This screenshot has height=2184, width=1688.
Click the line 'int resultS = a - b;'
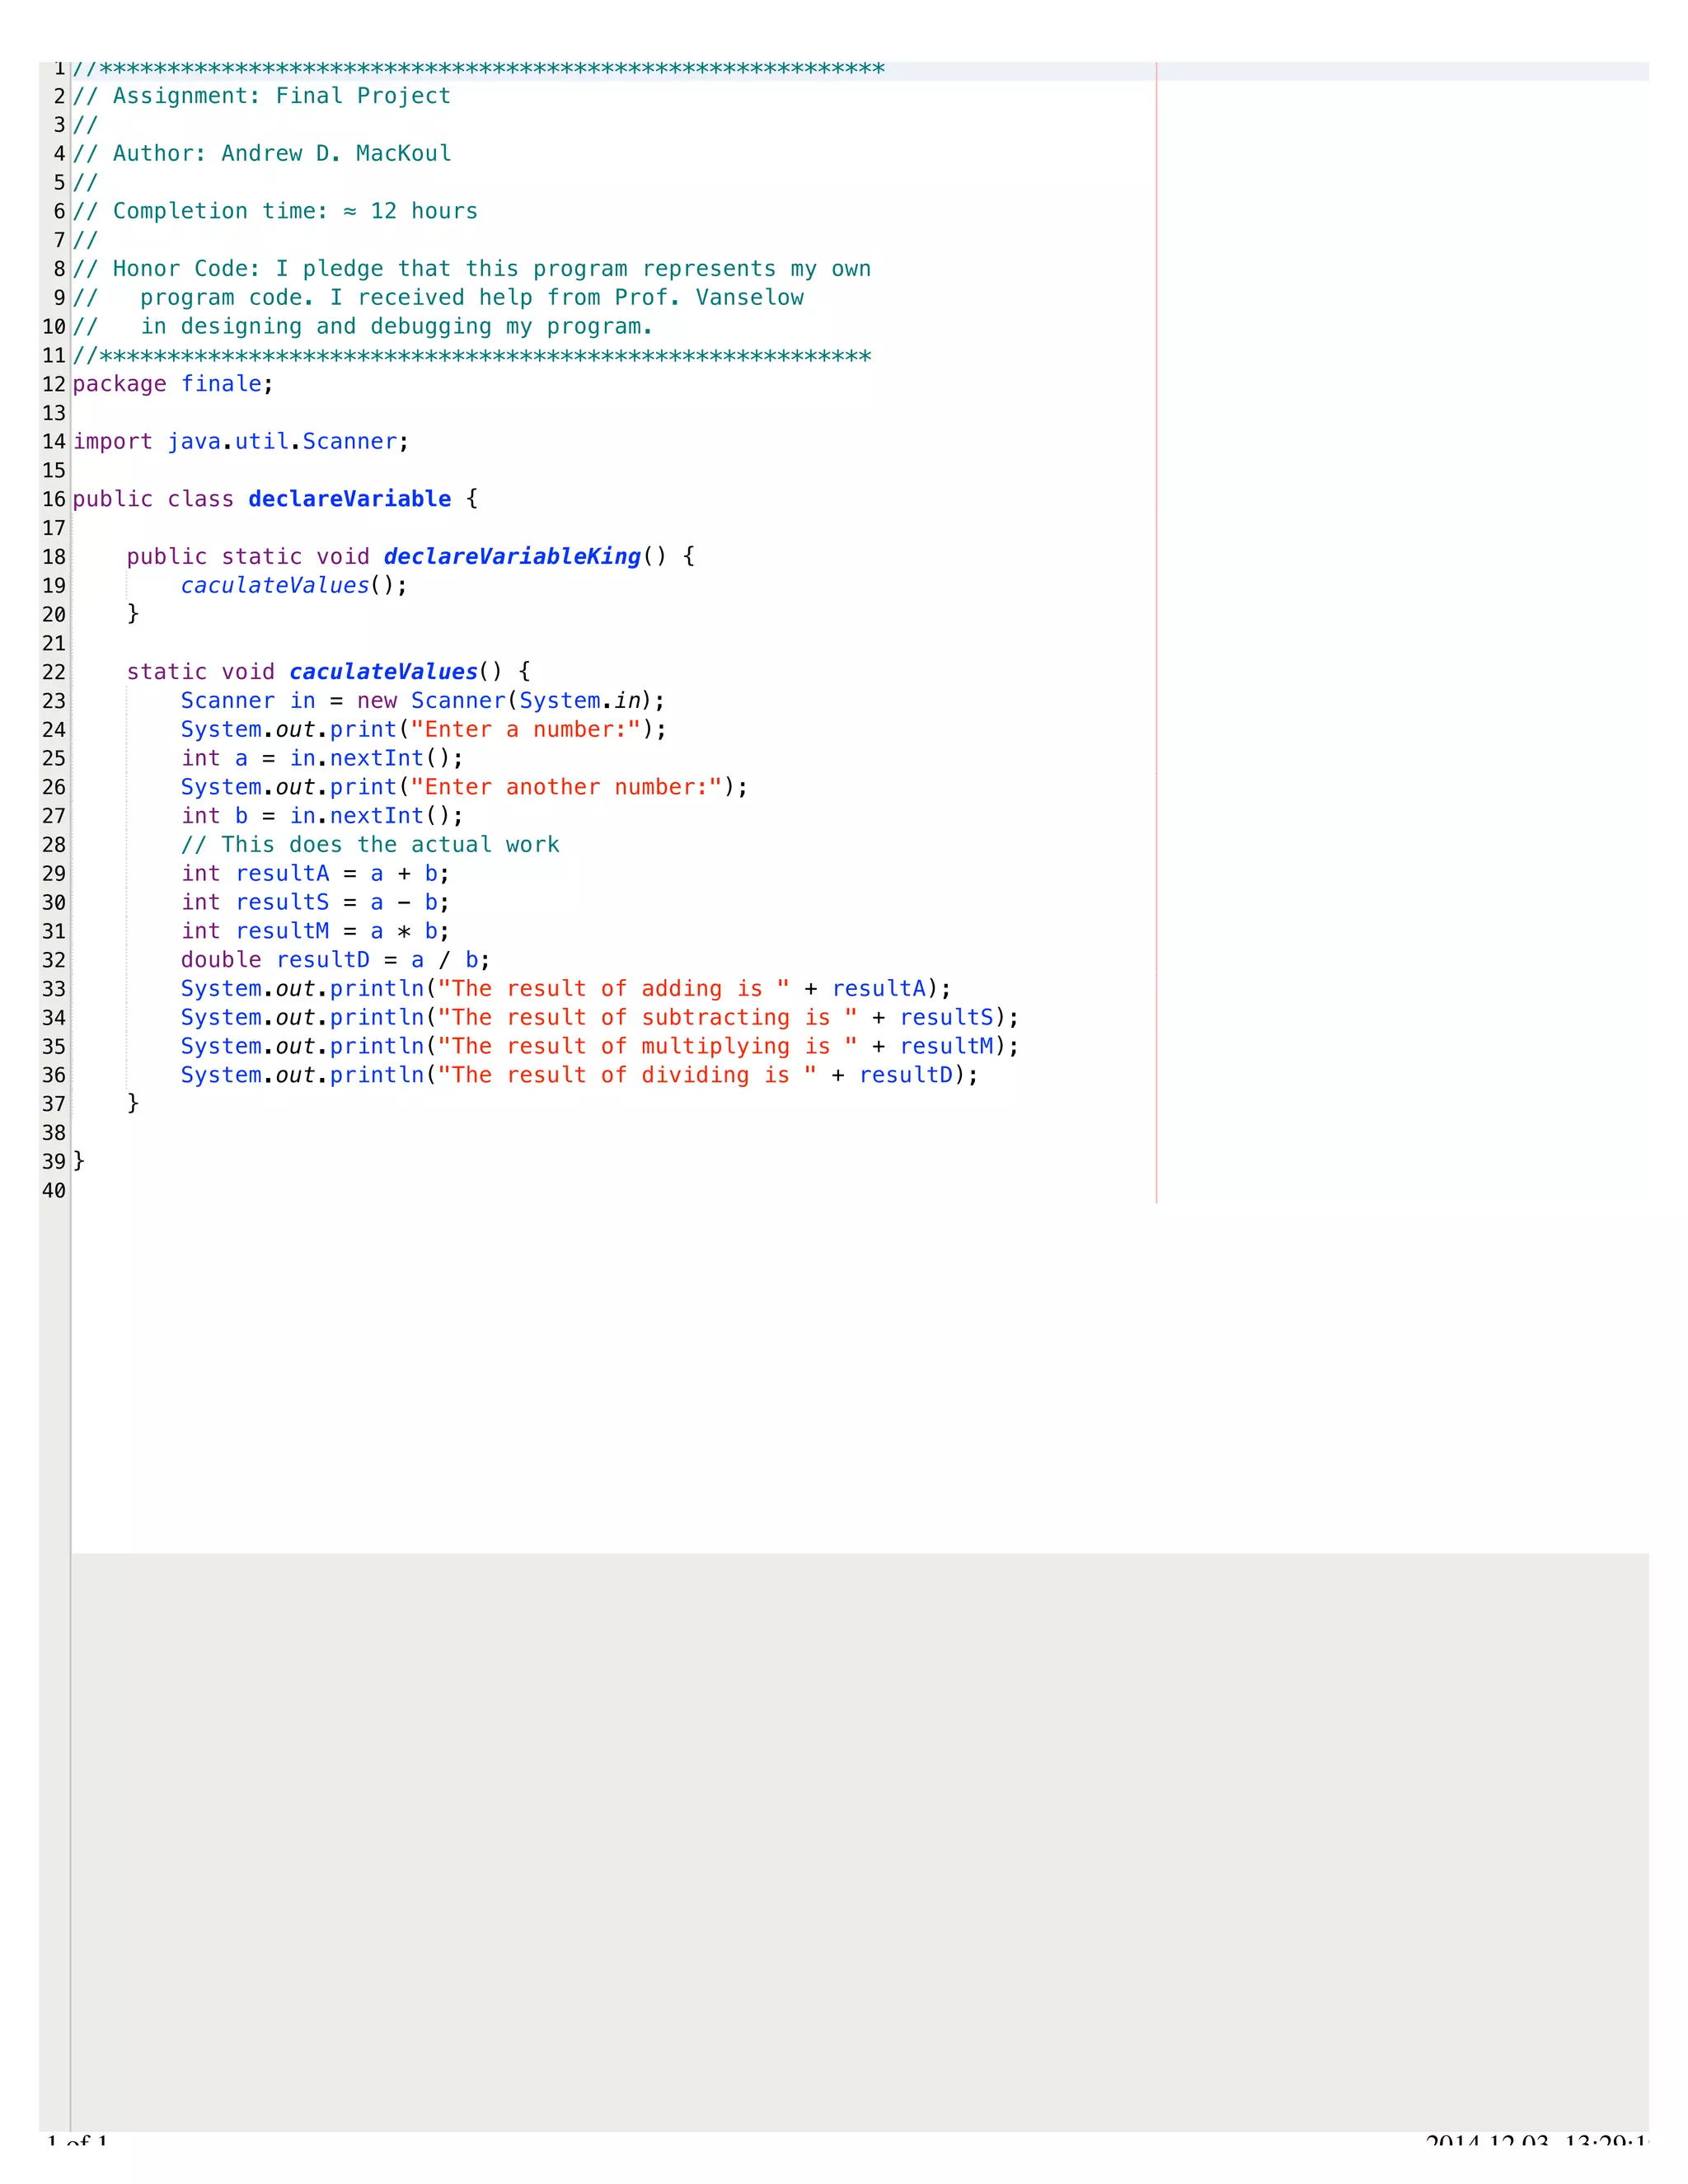[x=315, y=903]
